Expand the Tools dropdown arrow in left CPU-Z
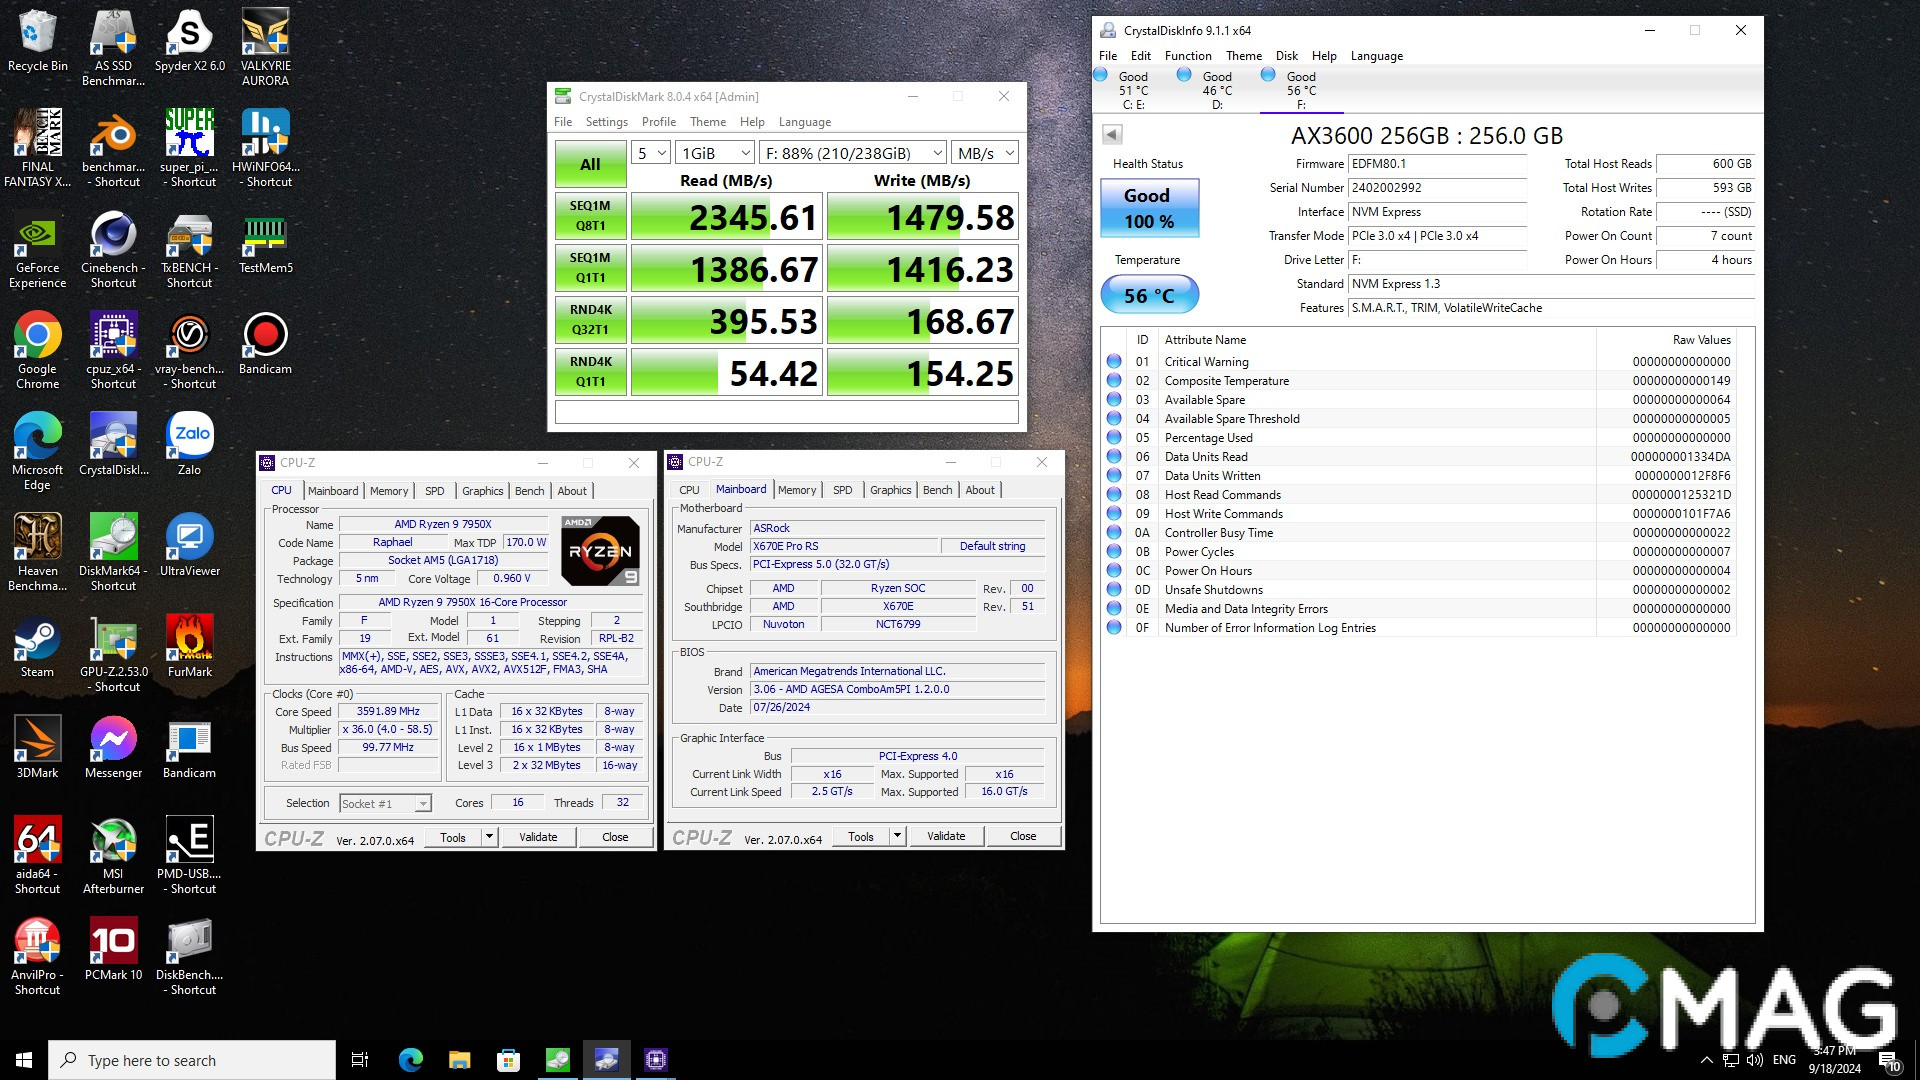Image resolution: width=1920 pixels, height=1080 pixels. point(489,836)
